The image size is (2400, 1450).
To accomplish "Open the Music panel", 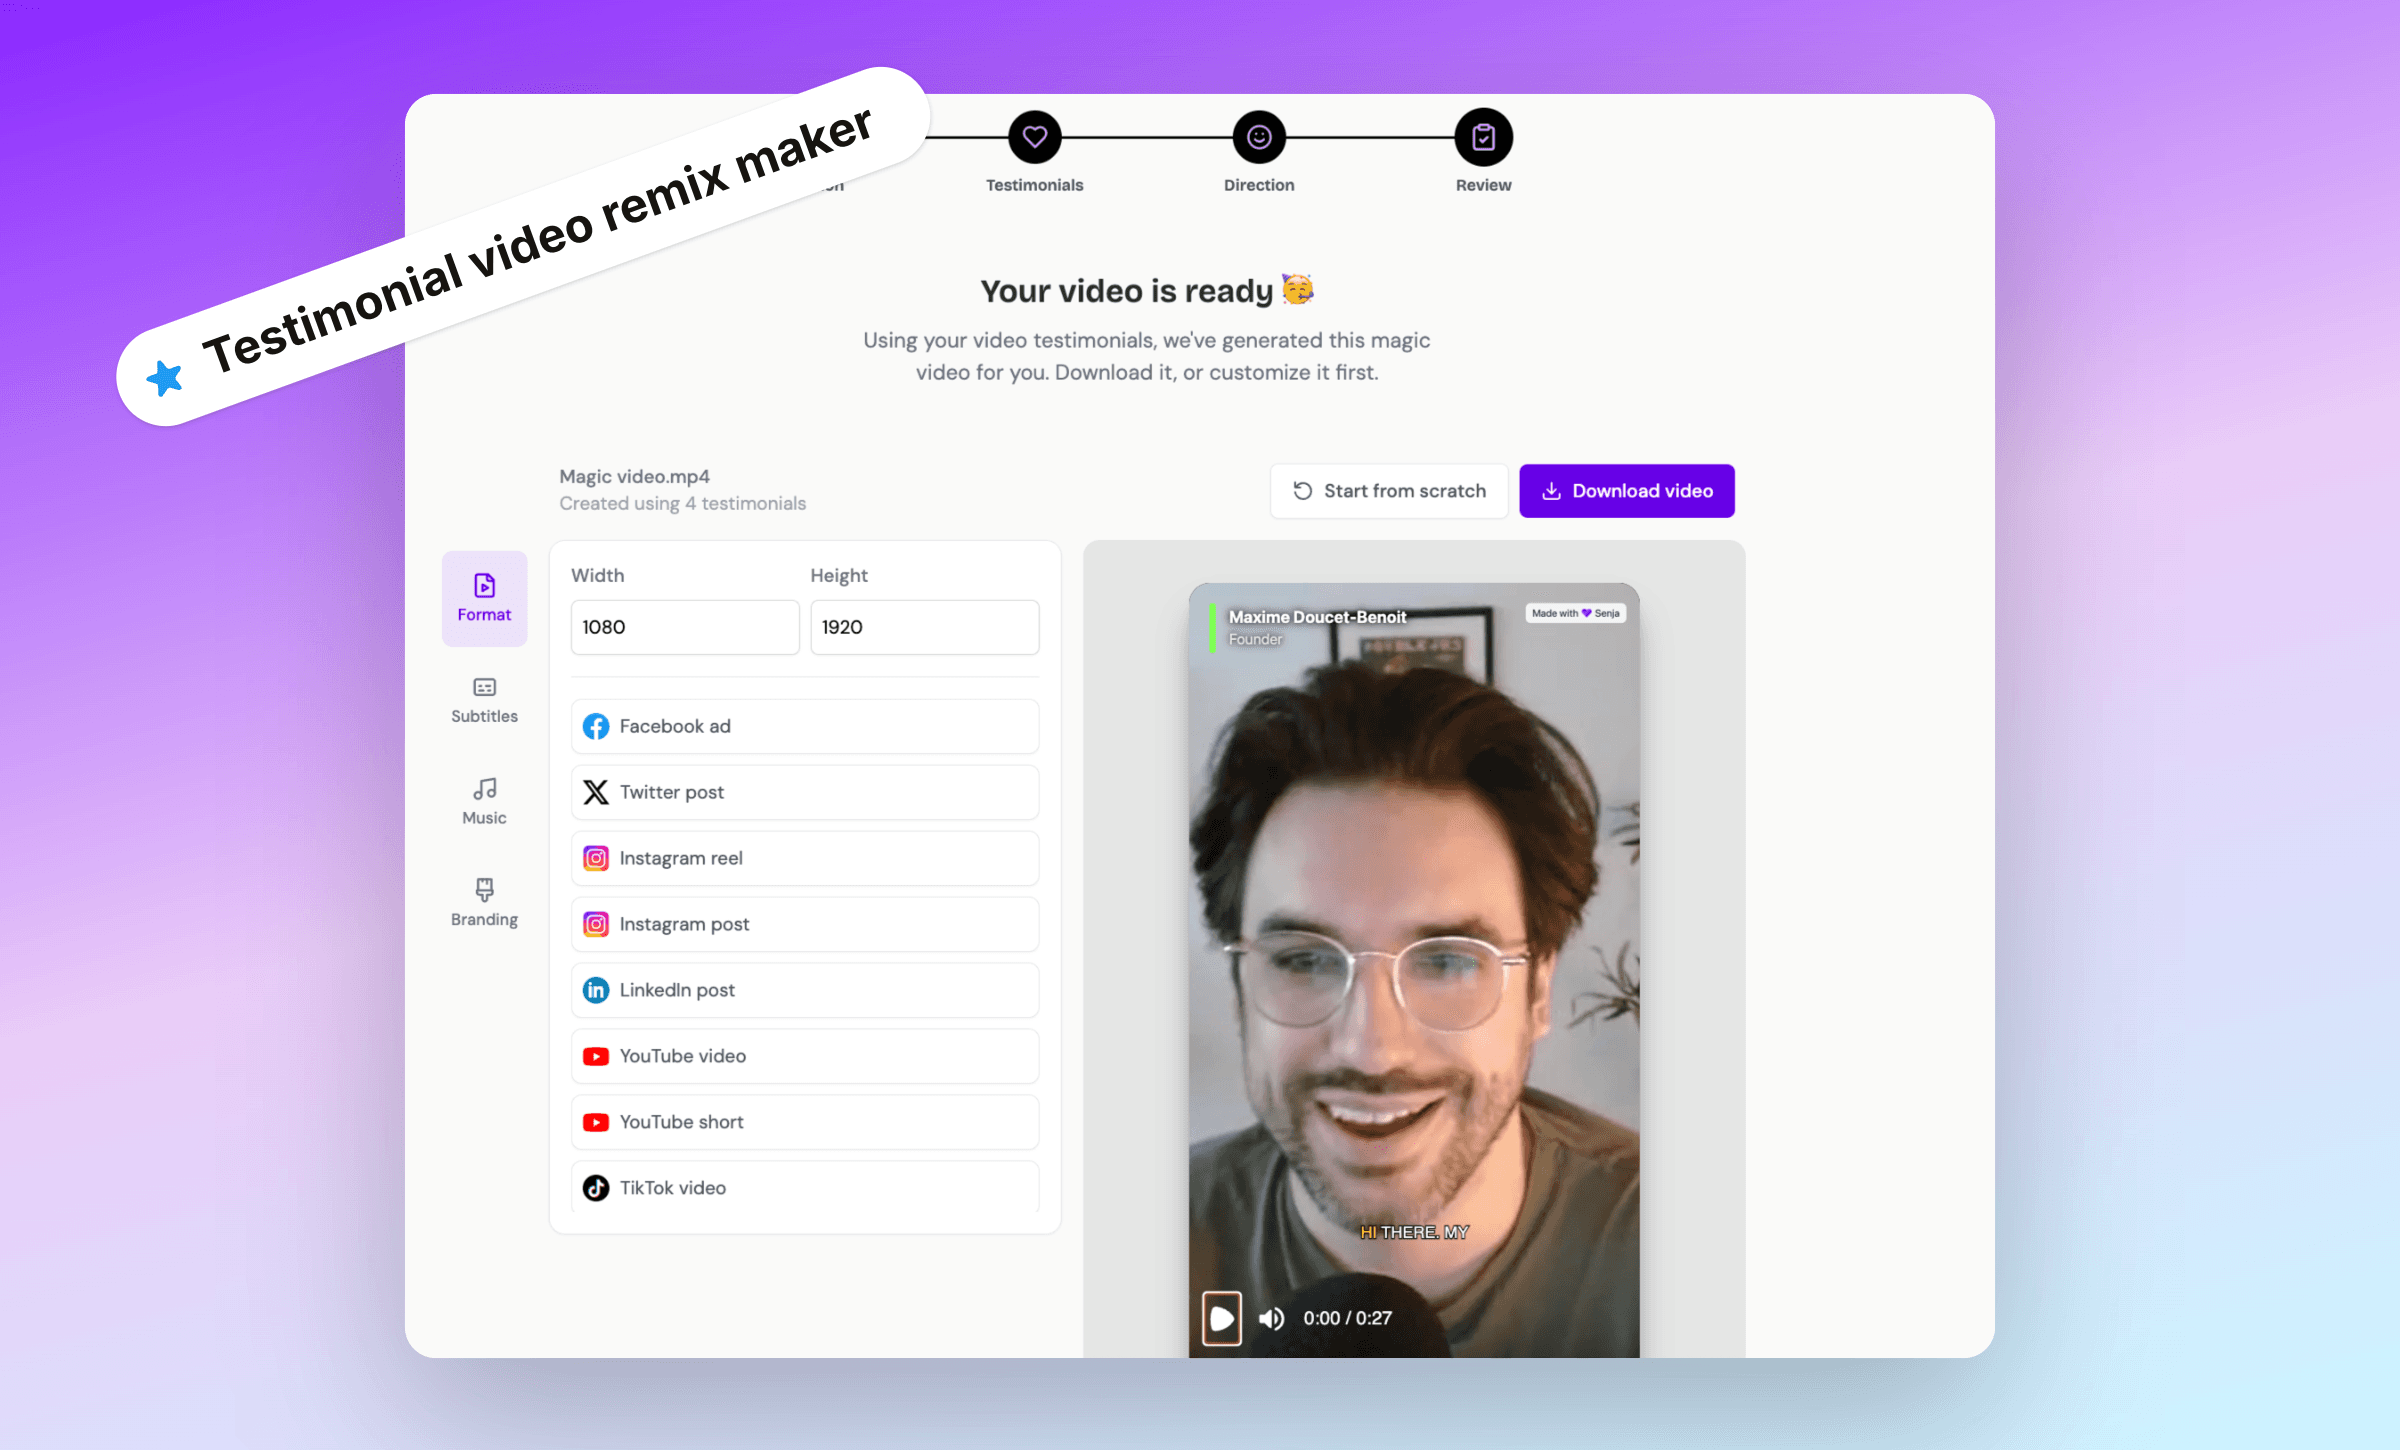I will coord(484,800).
